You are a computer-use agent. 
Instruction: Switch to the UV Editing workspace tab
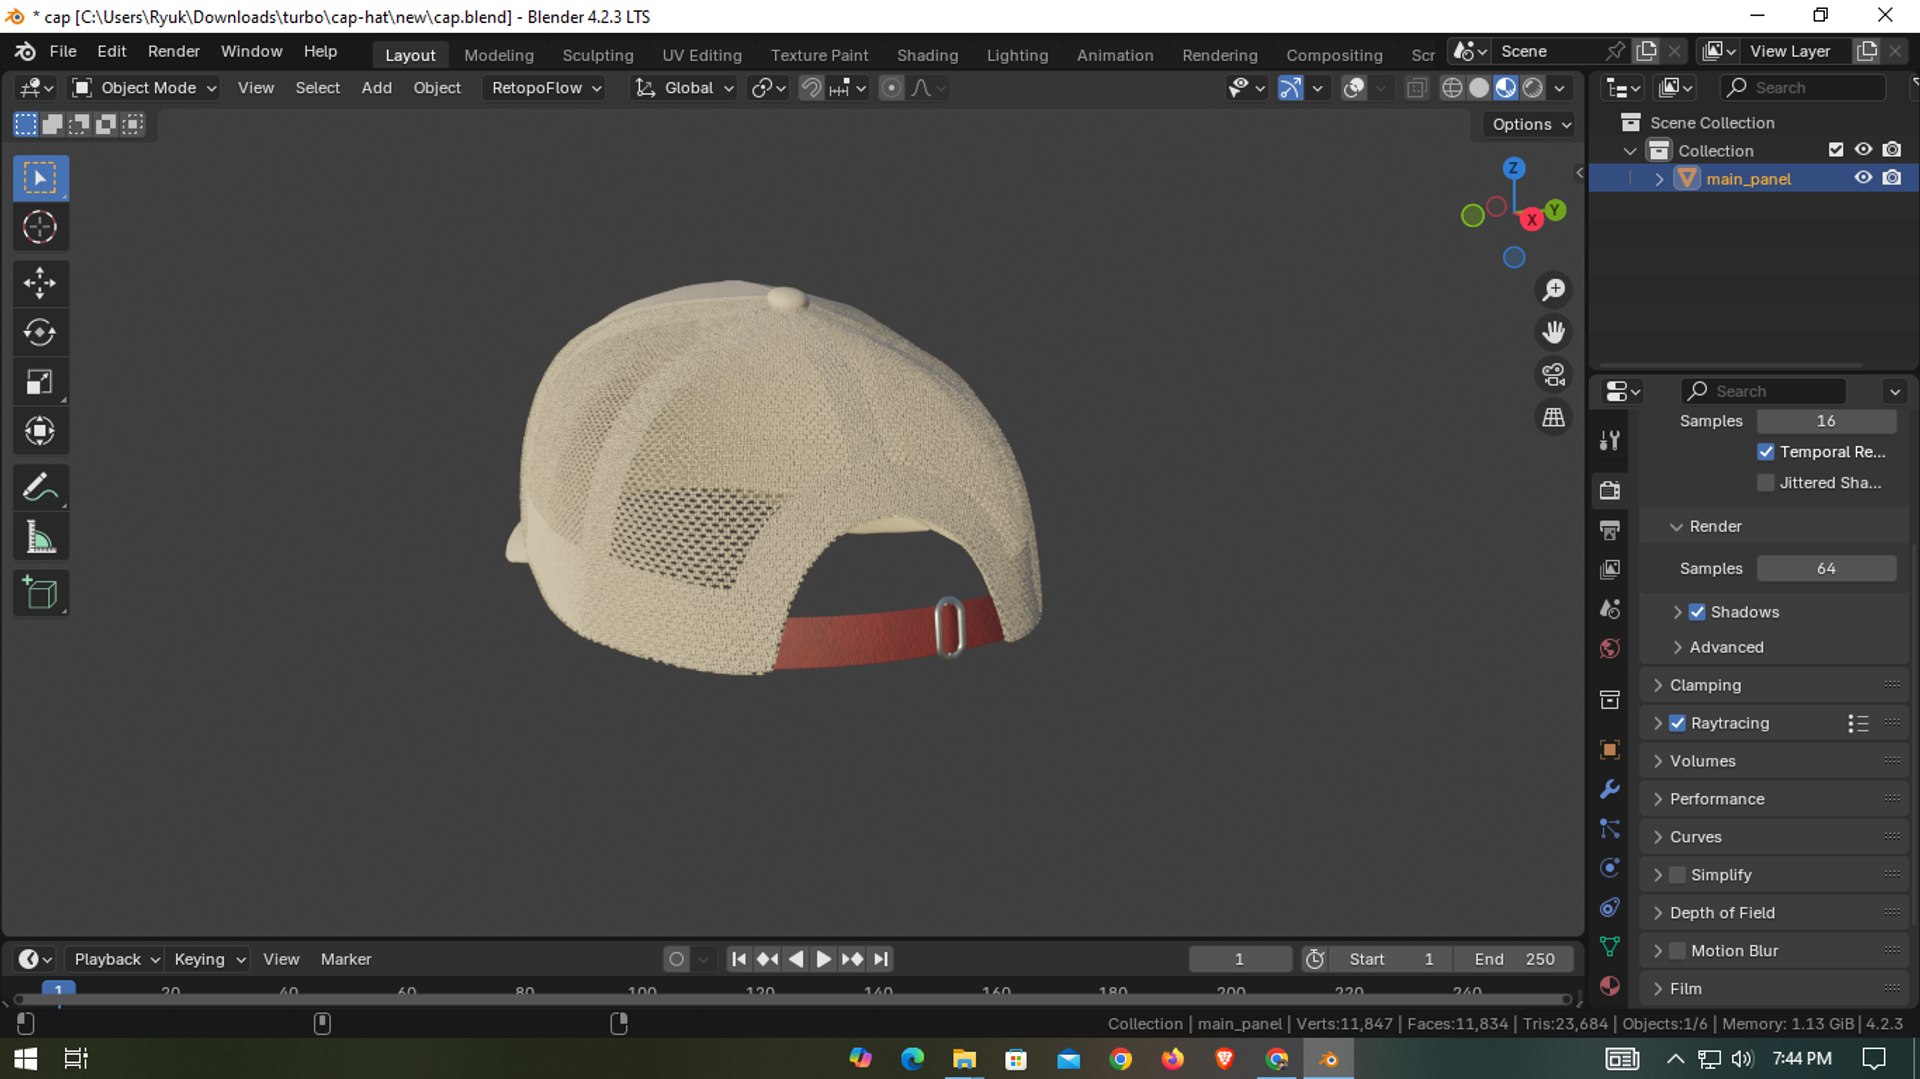[x=702, y=55]
